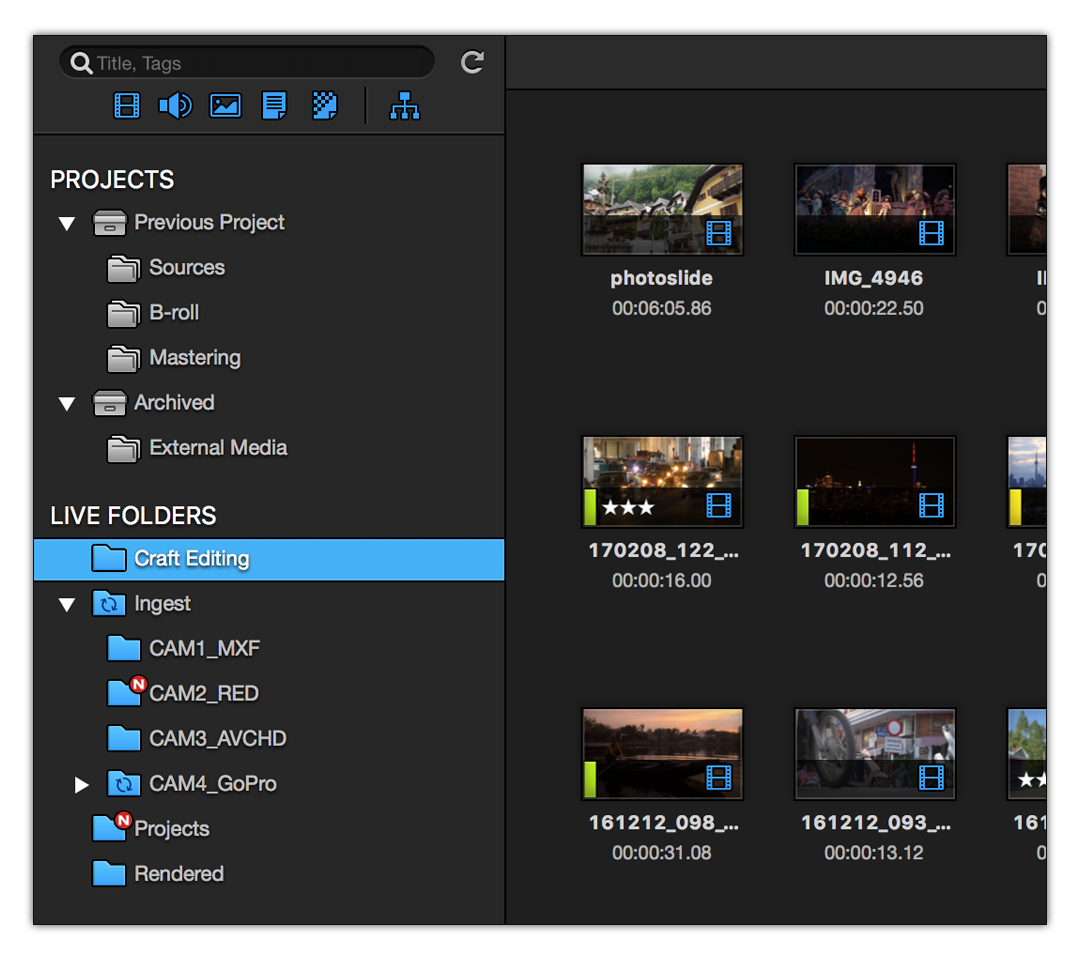Viewport: 1080px width, 960px height.
Task: Switch to hierarchy view
Action: (404, 105)
